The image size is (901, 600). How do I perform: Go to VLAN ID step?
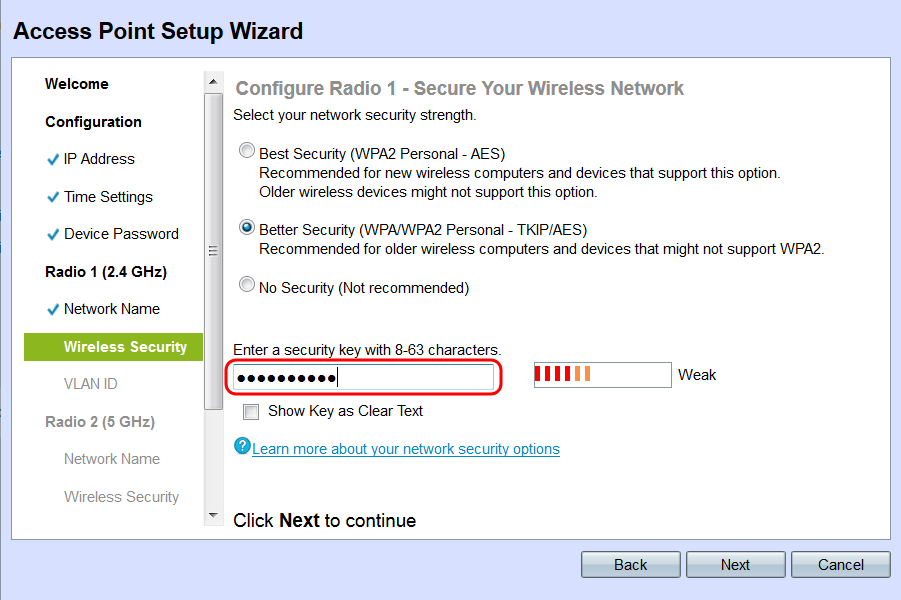coord(90,384)
